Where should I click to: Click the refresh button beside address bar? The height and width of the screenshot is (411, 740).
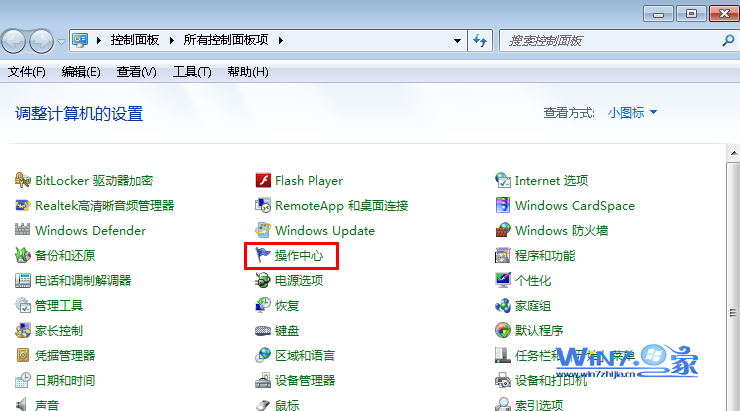coord(480,41)
